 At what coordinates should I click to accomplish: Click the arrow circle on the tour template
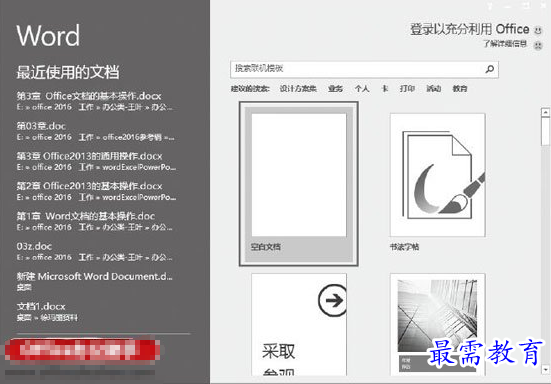coord(332,300)
